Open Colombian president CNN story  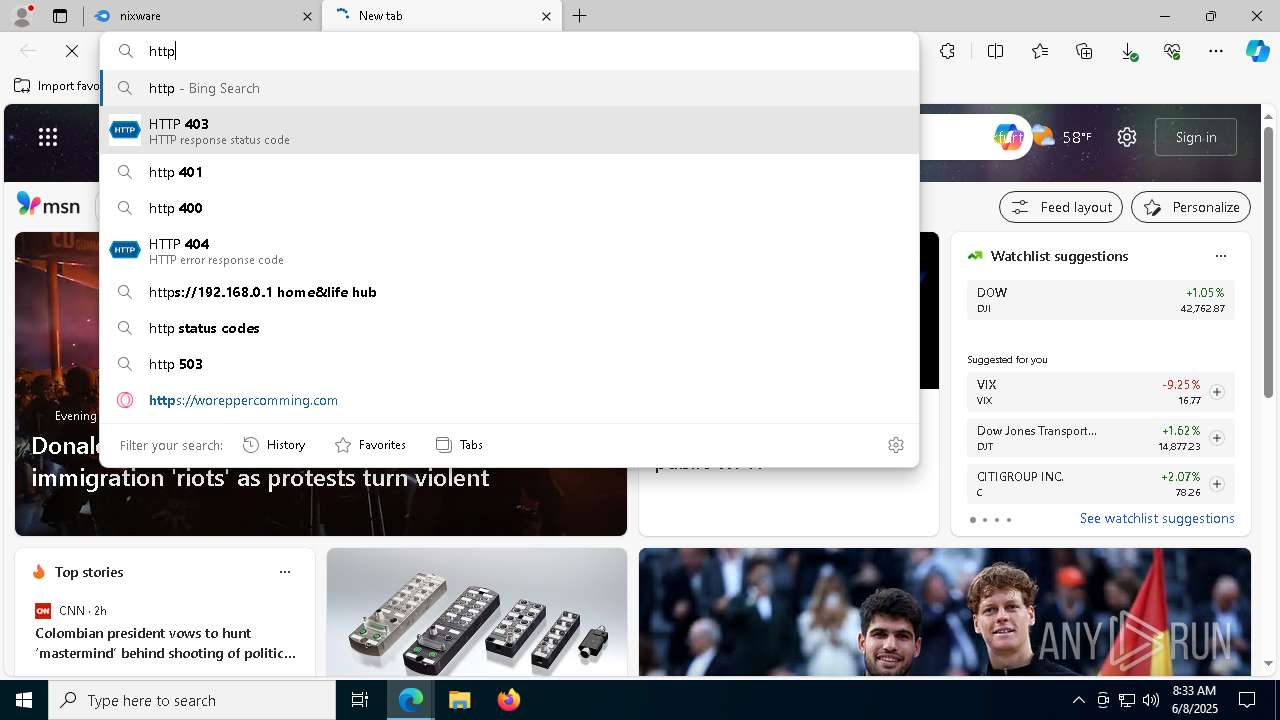coord(166,643)
